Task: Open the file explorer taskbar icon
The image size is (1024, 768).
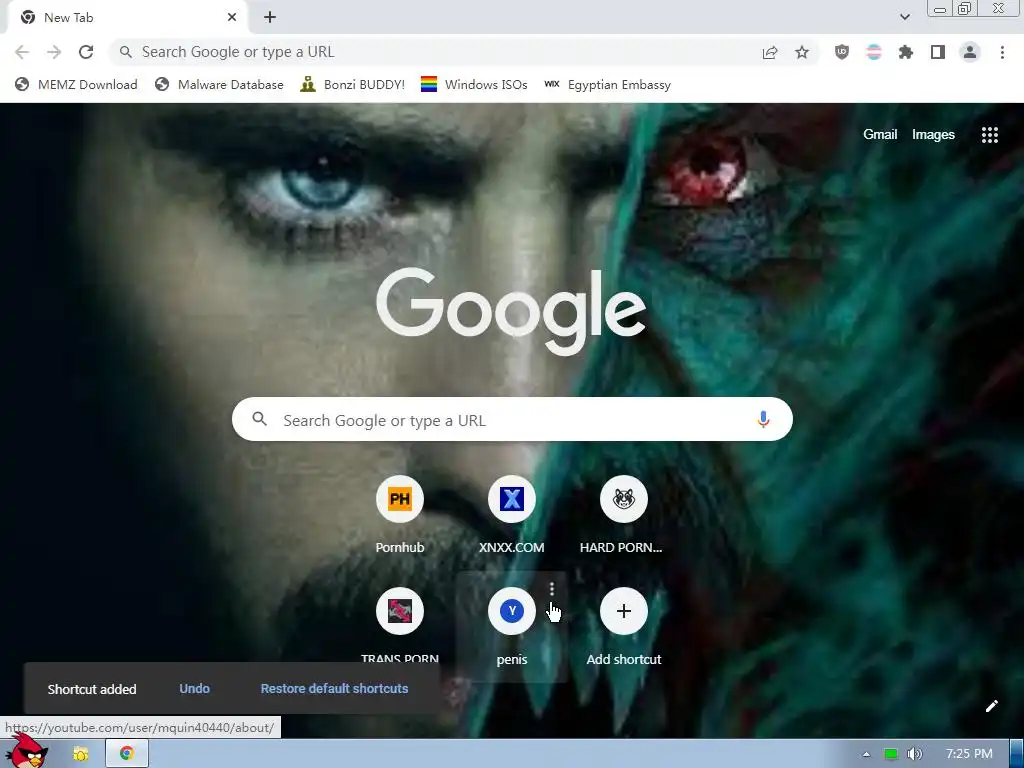Action: [x=80, y=754]
